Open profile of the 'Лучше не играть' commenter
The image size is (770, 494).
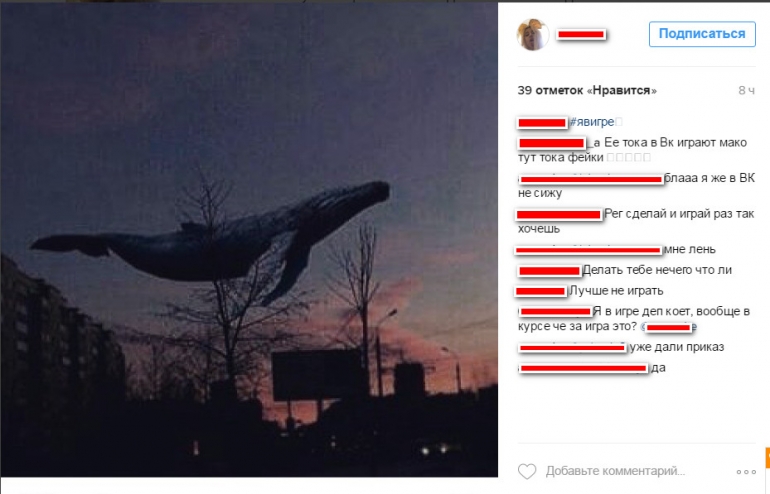coord(541,291)
